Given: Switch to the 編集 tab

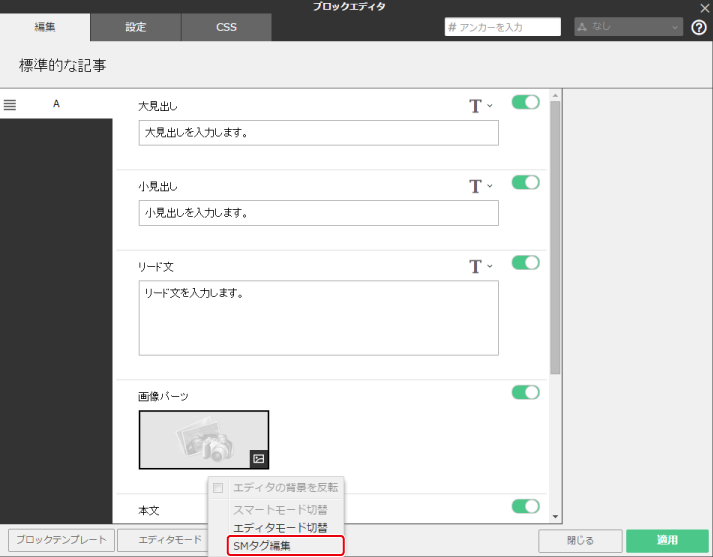Looking at the screenshot, I should coord(45,27).
